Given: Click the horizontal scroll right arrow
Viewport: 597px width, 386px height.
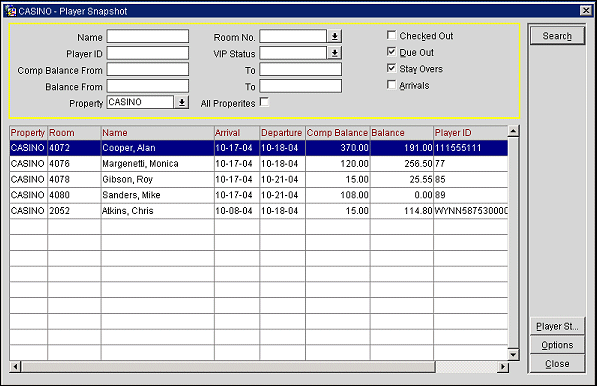Looking at the screenshot, I should (x=503, y=367).
